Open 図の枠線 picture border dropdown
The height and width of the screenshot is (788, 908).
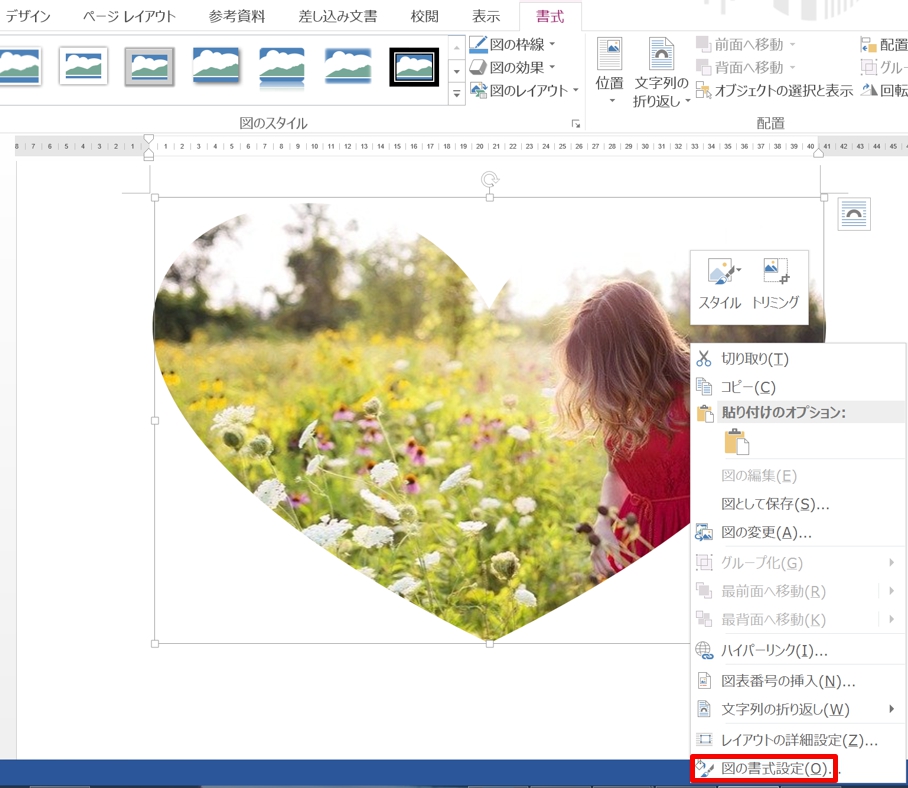pos(512,44)
